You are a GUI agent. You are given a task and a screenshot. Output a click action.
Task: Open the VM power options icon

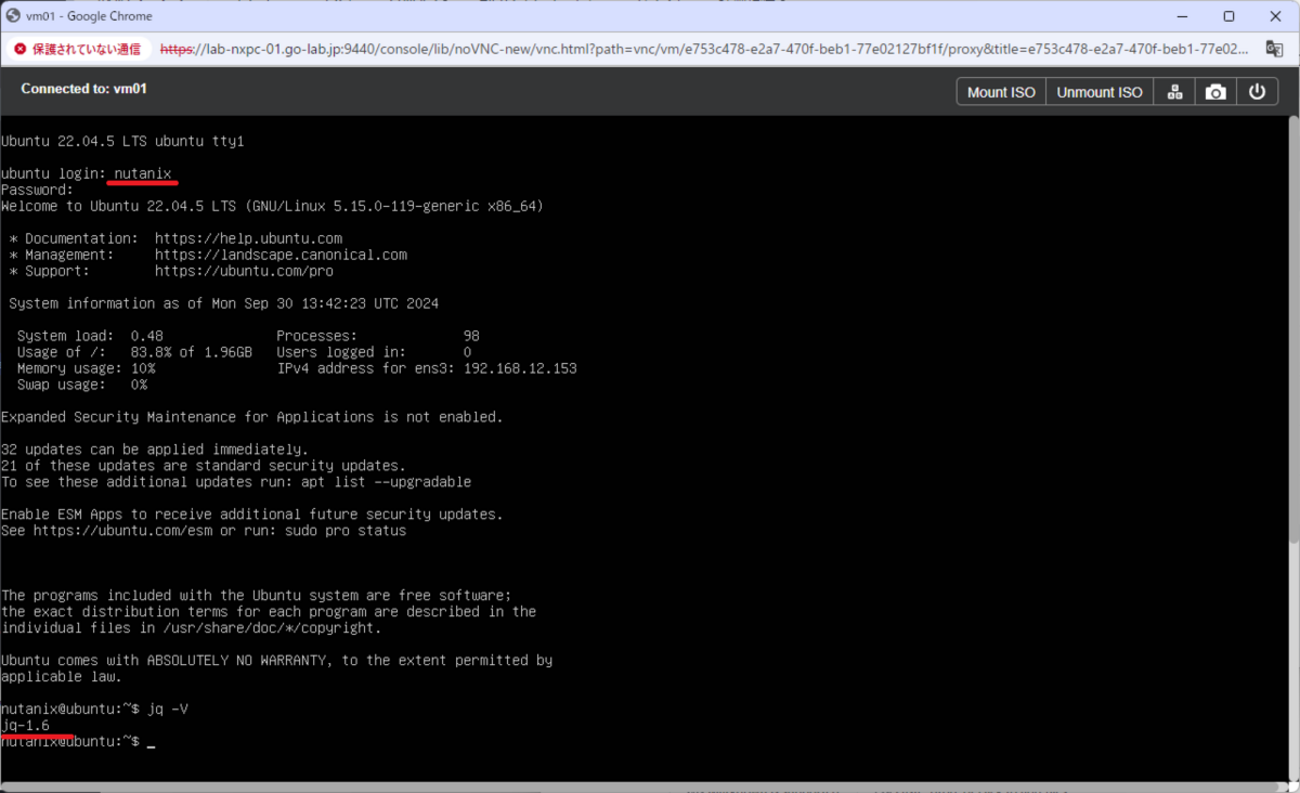(1257, 92)
